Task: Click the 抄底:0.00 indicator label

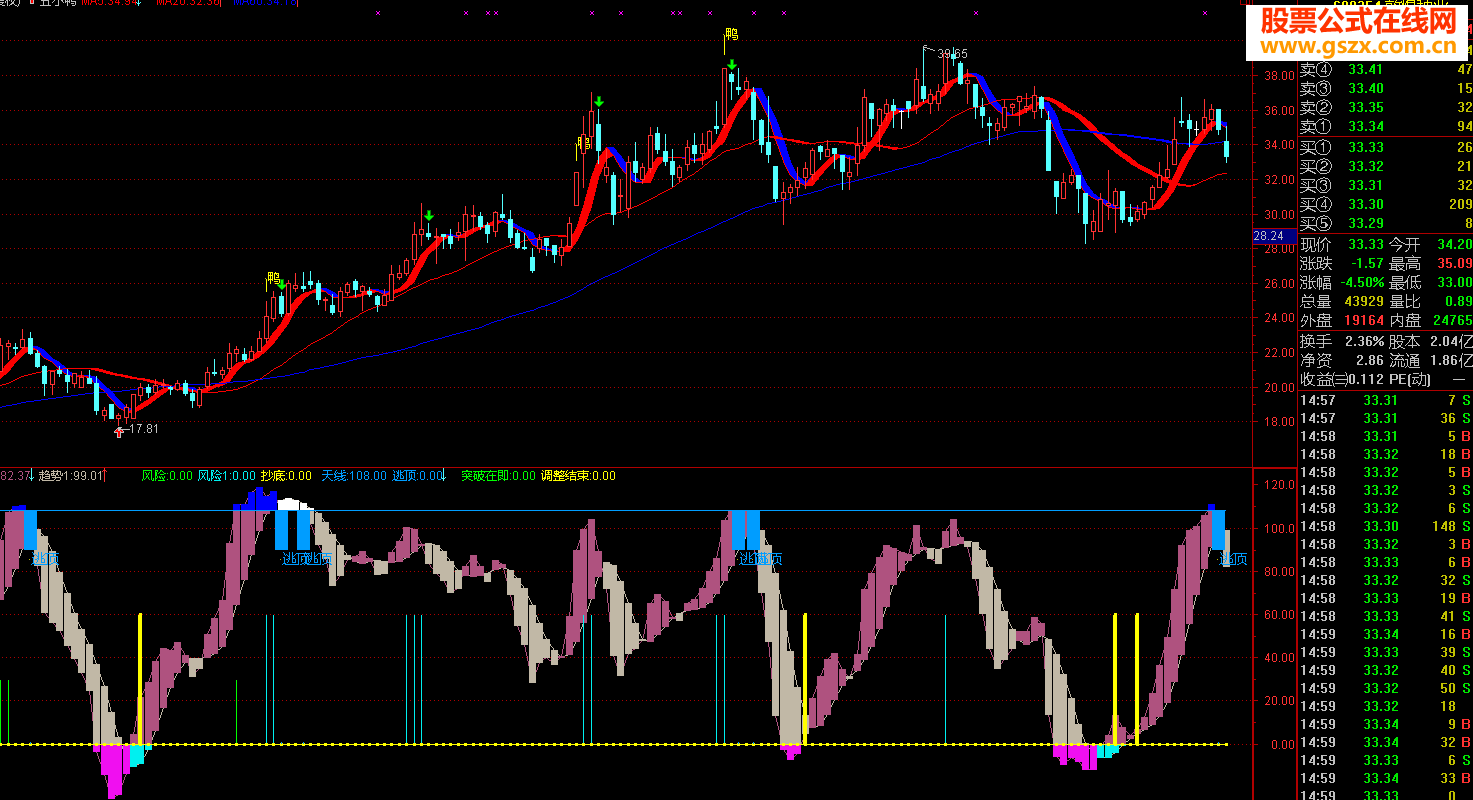Action: (286, 476)
